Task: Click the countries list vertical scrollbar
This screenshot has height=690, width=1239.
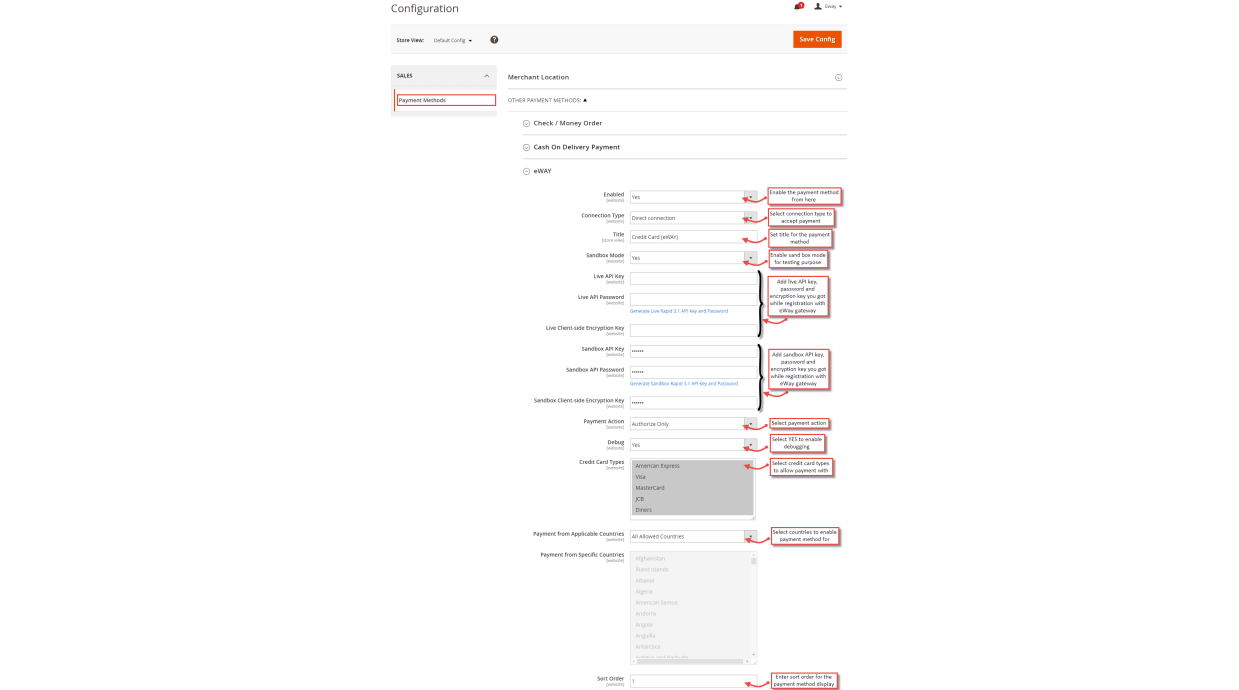Action: [753, 605]
